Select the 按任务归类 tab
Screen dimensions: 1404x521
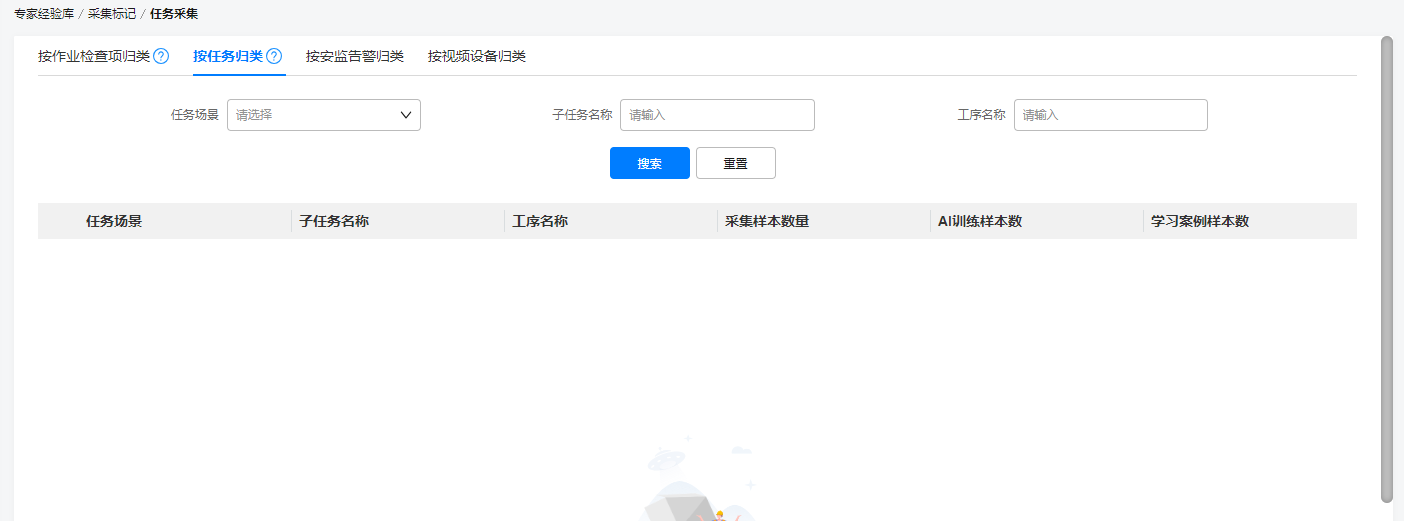click(x=228, y=56)
